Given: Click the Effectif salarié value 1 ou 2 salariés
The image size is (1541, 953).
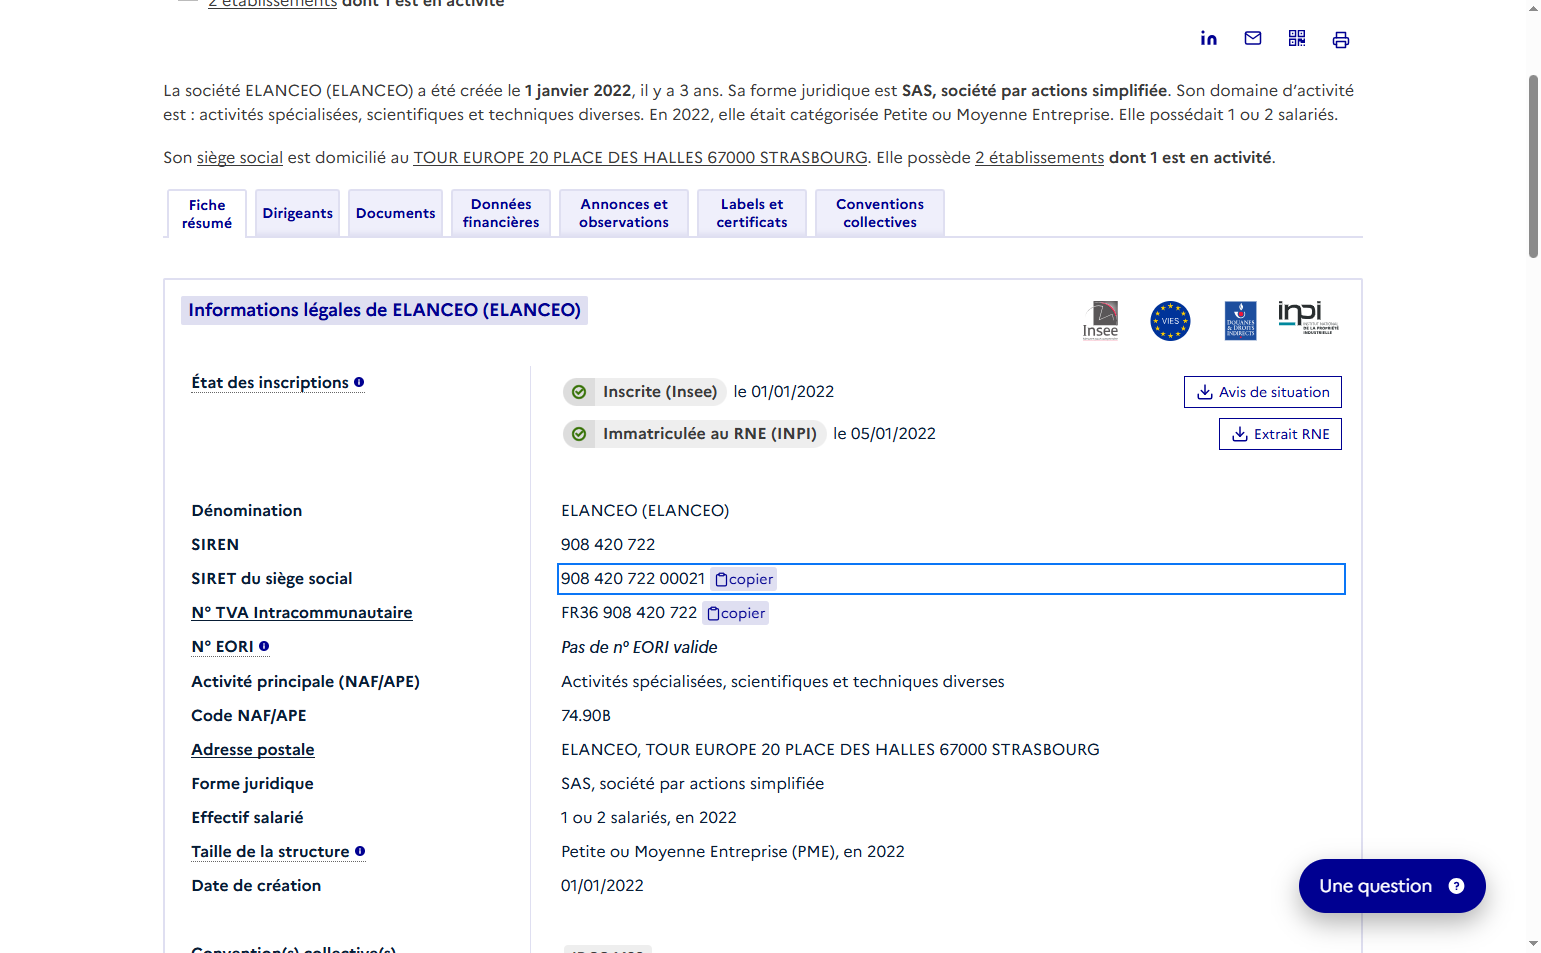Looking at the screenshot, I should [x=649, y=818].
